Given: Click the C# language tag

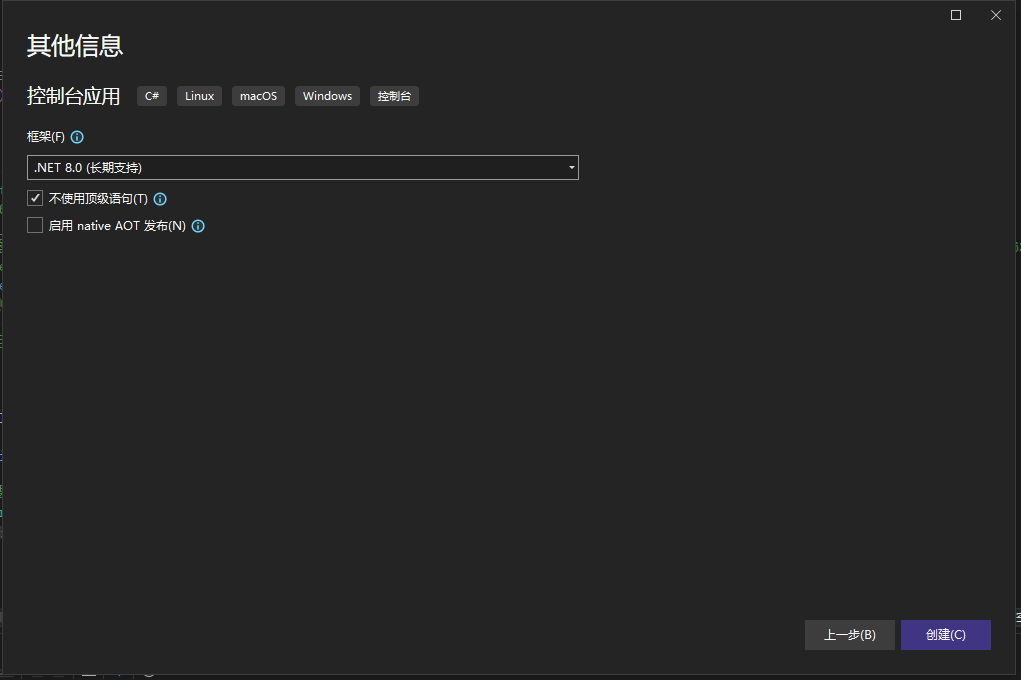Looking at the screenshot, I should (152, 96).
